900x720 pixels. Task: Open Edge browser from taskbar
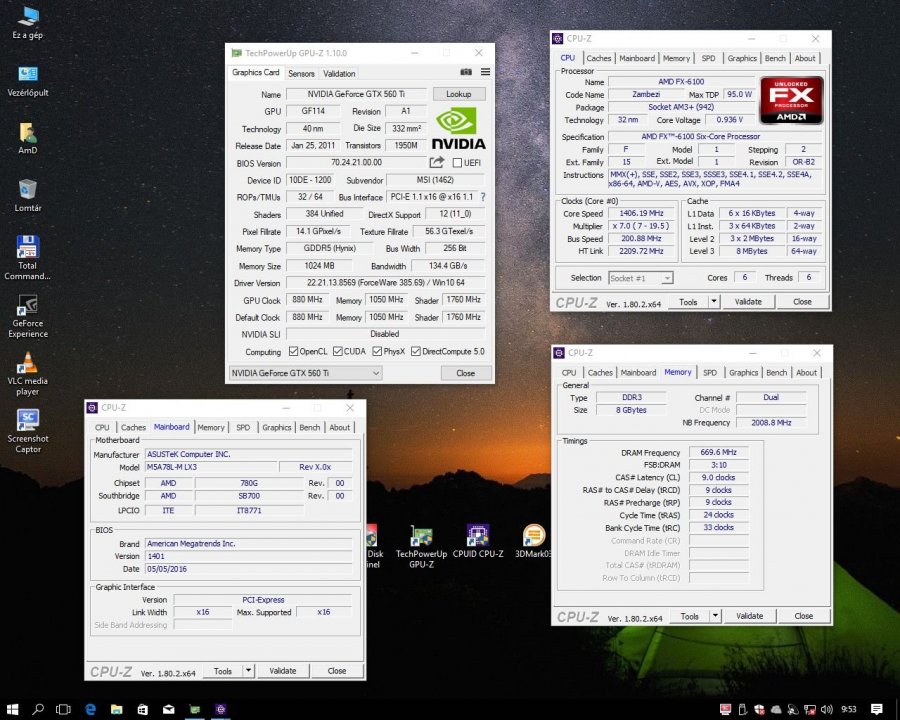click(x=90, y=709)
